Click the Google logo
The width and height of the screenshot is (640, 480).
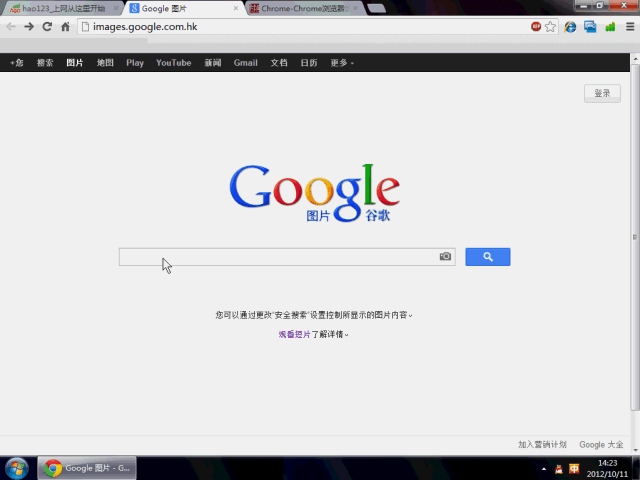click(x=314, y=193)
